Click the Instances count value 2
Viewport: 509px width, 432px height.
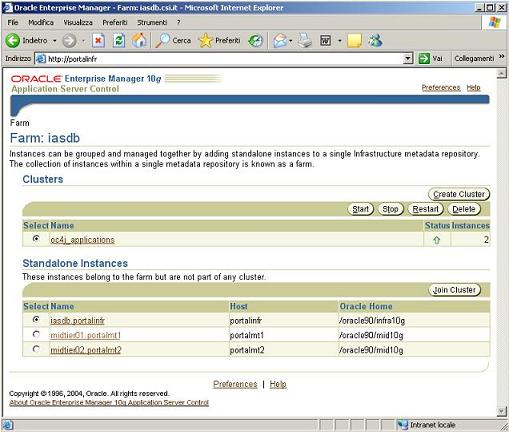click(x=486, y=240)
